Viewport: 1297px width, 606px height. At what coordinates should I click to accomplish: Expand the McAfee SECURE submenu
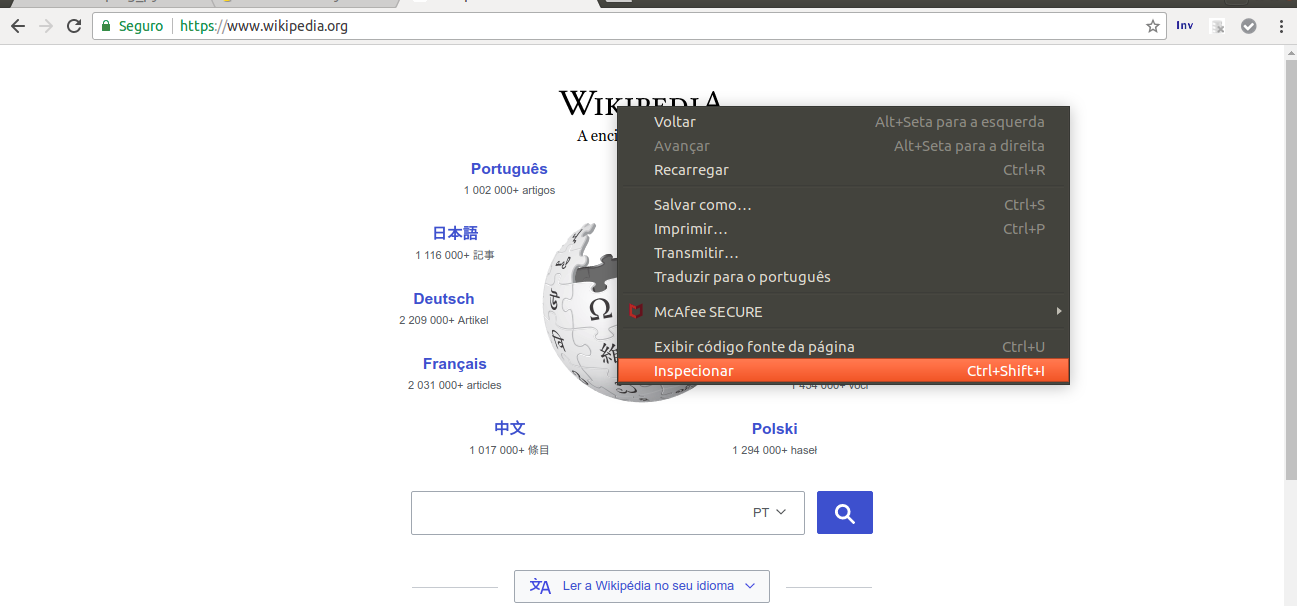(x=1058, y=311)
